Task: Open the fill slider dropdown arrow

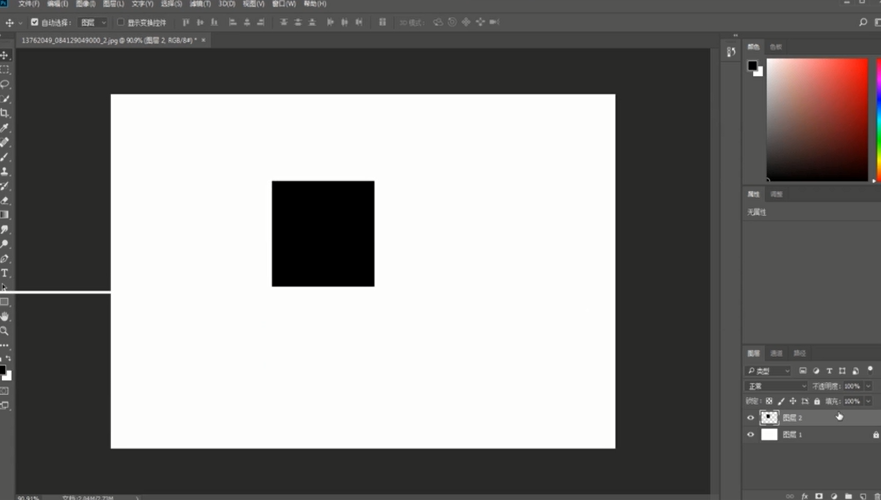Action: [x=868, y=401]
